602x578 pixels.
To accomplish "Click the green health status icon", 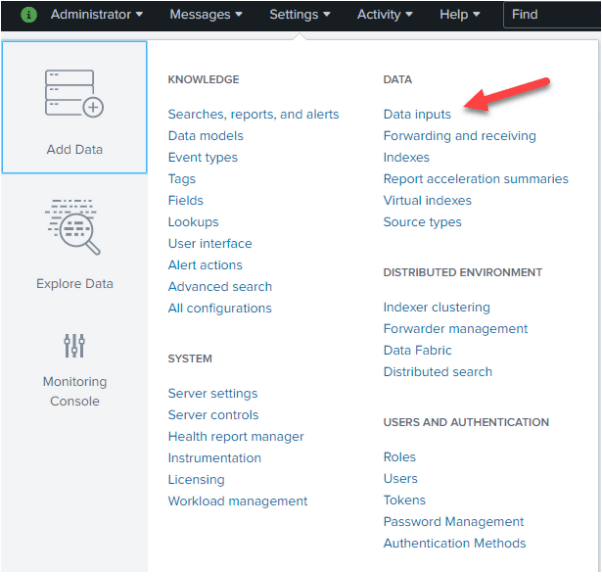I will tap(28, 15).
